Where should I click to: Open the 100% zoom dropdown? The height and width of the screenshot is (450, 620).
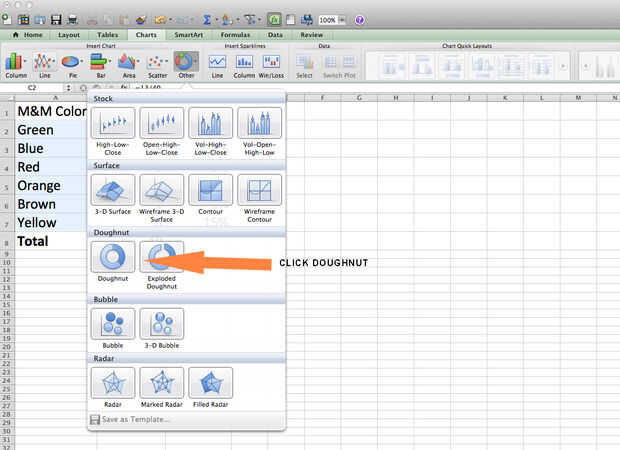pos(342,20)
